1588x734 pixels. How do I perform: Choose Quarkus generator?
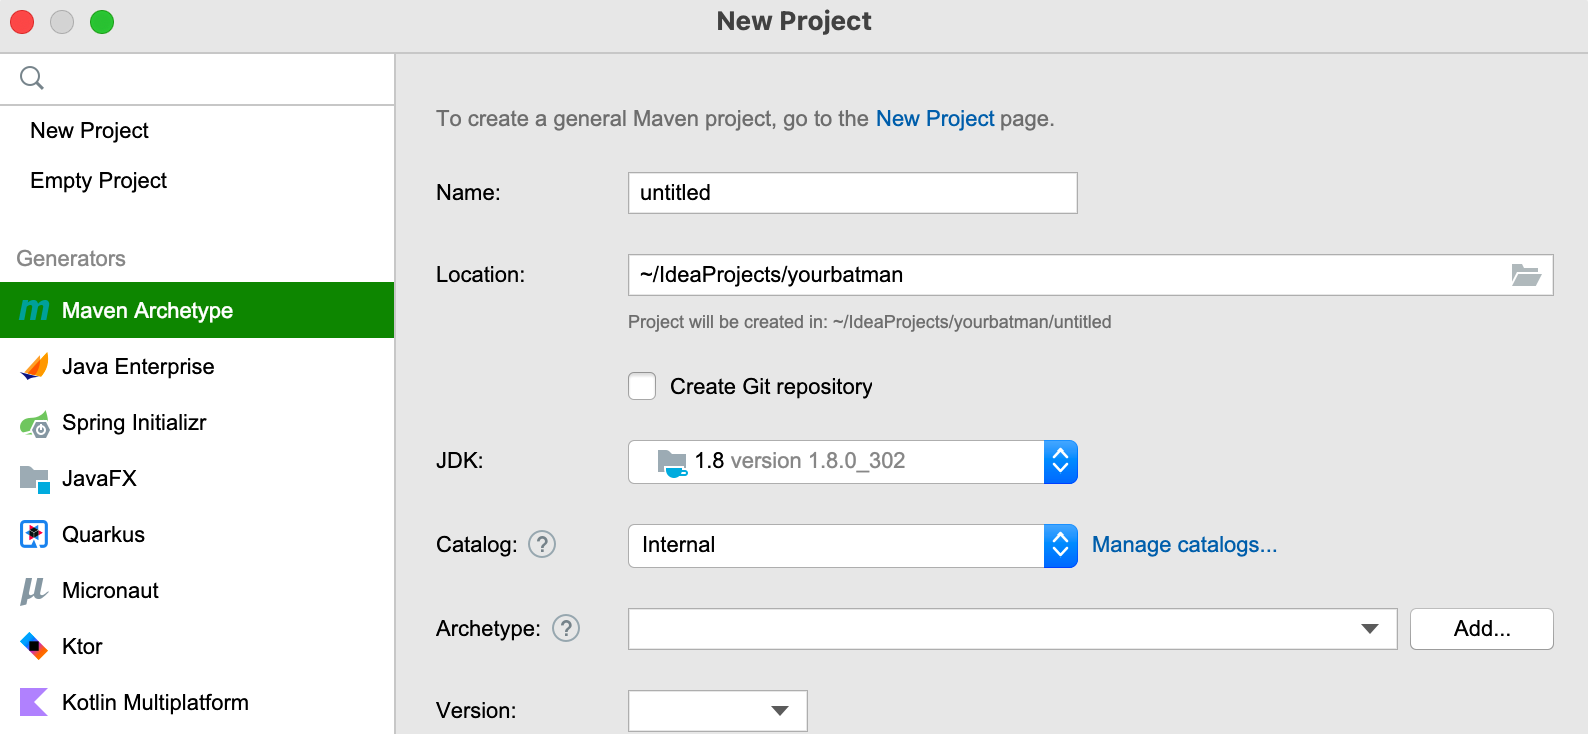[197, 534]
